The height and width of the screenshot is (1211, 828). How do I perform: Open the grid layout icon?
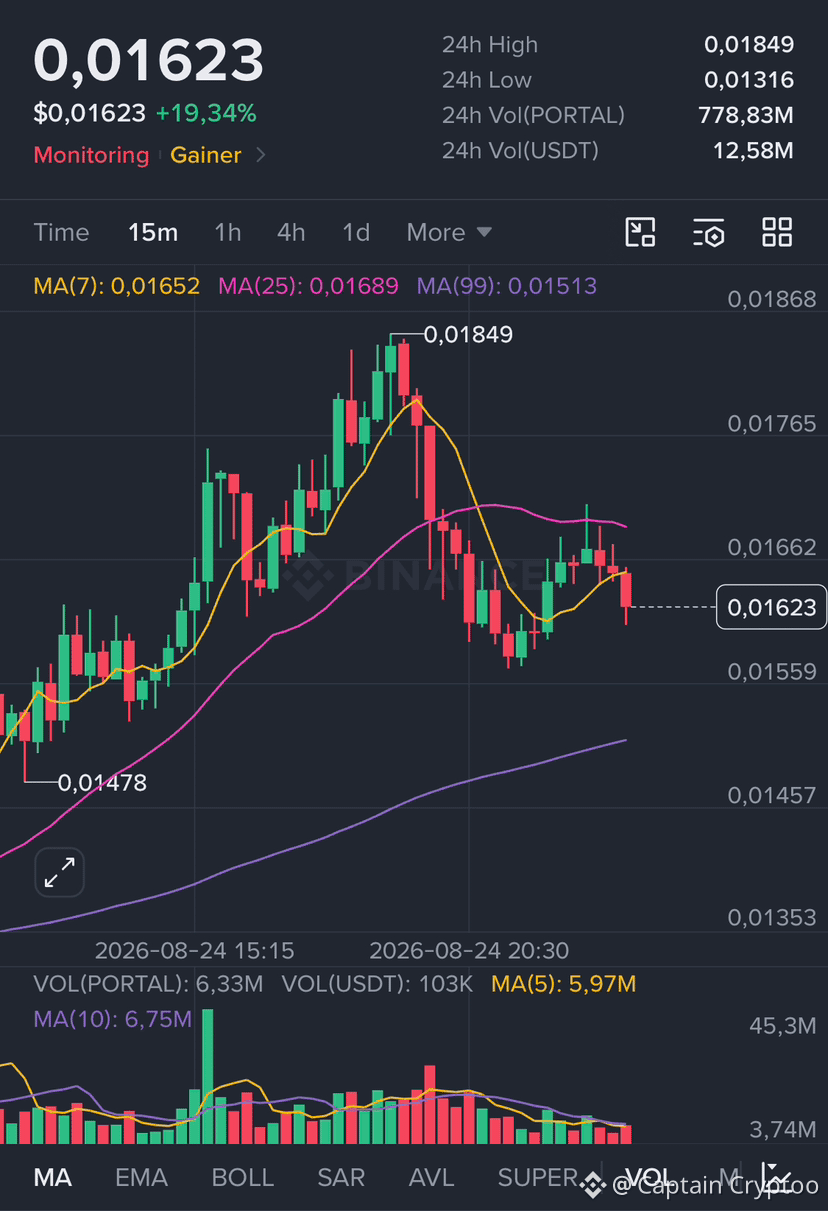(x=777, y=232)
